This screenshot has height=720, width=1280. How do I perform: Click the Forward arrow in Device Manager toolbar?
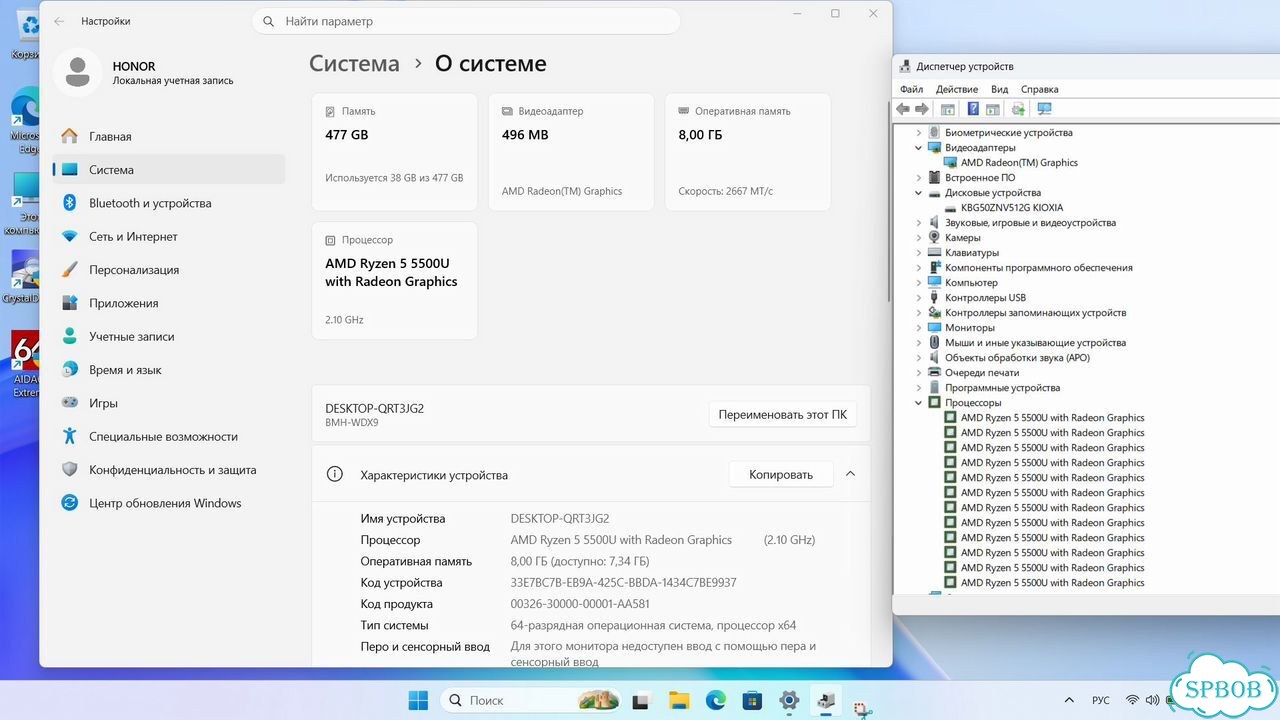[923, 109]
